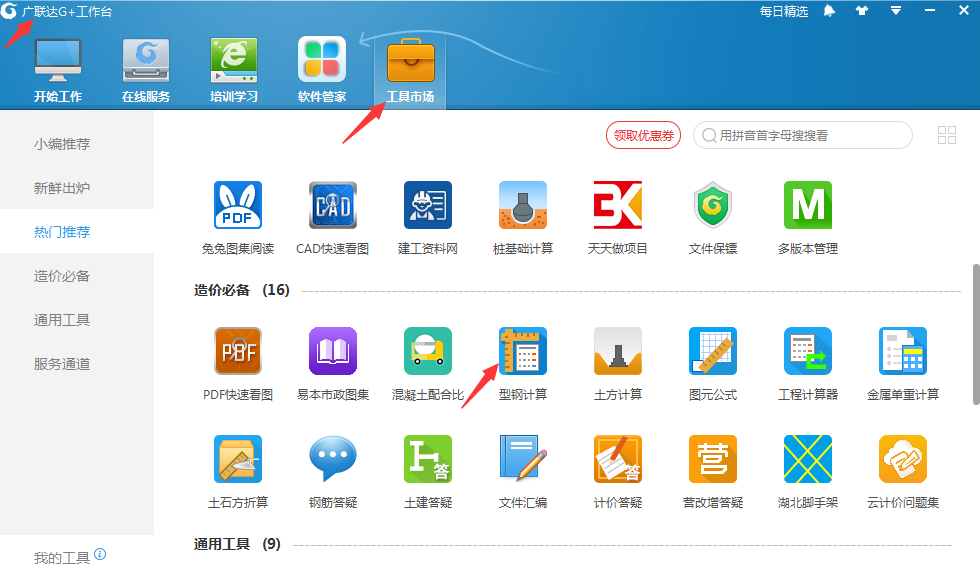Switch to grid view layout icon
Viewport: 980px width, 576px height.
(947, 135)
